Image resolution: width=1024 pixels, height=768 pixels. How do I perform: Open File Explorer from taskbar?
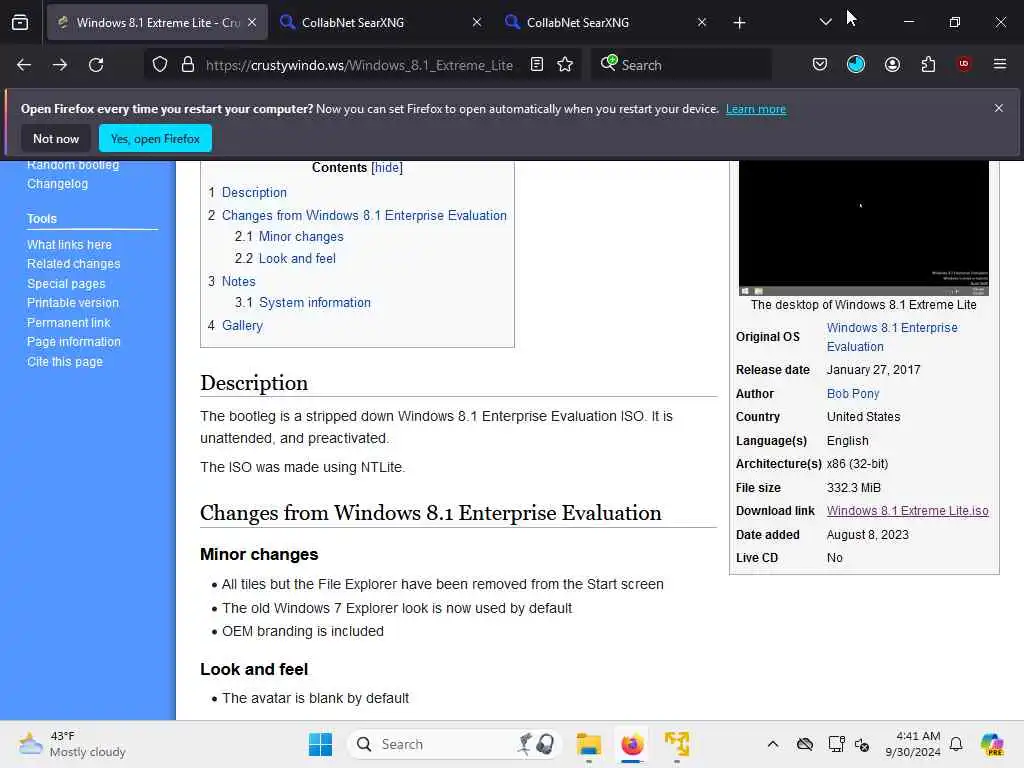pos(588,744)
